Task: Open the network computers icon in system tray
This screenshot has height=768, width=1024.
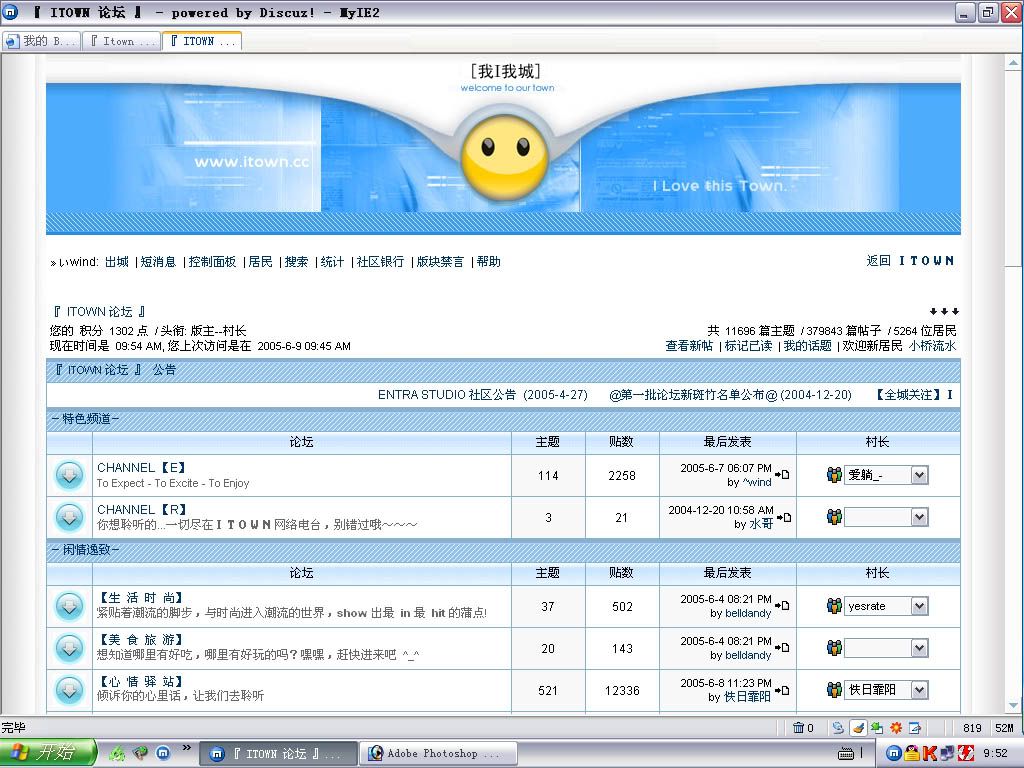Action: click(x=947, y=753)
